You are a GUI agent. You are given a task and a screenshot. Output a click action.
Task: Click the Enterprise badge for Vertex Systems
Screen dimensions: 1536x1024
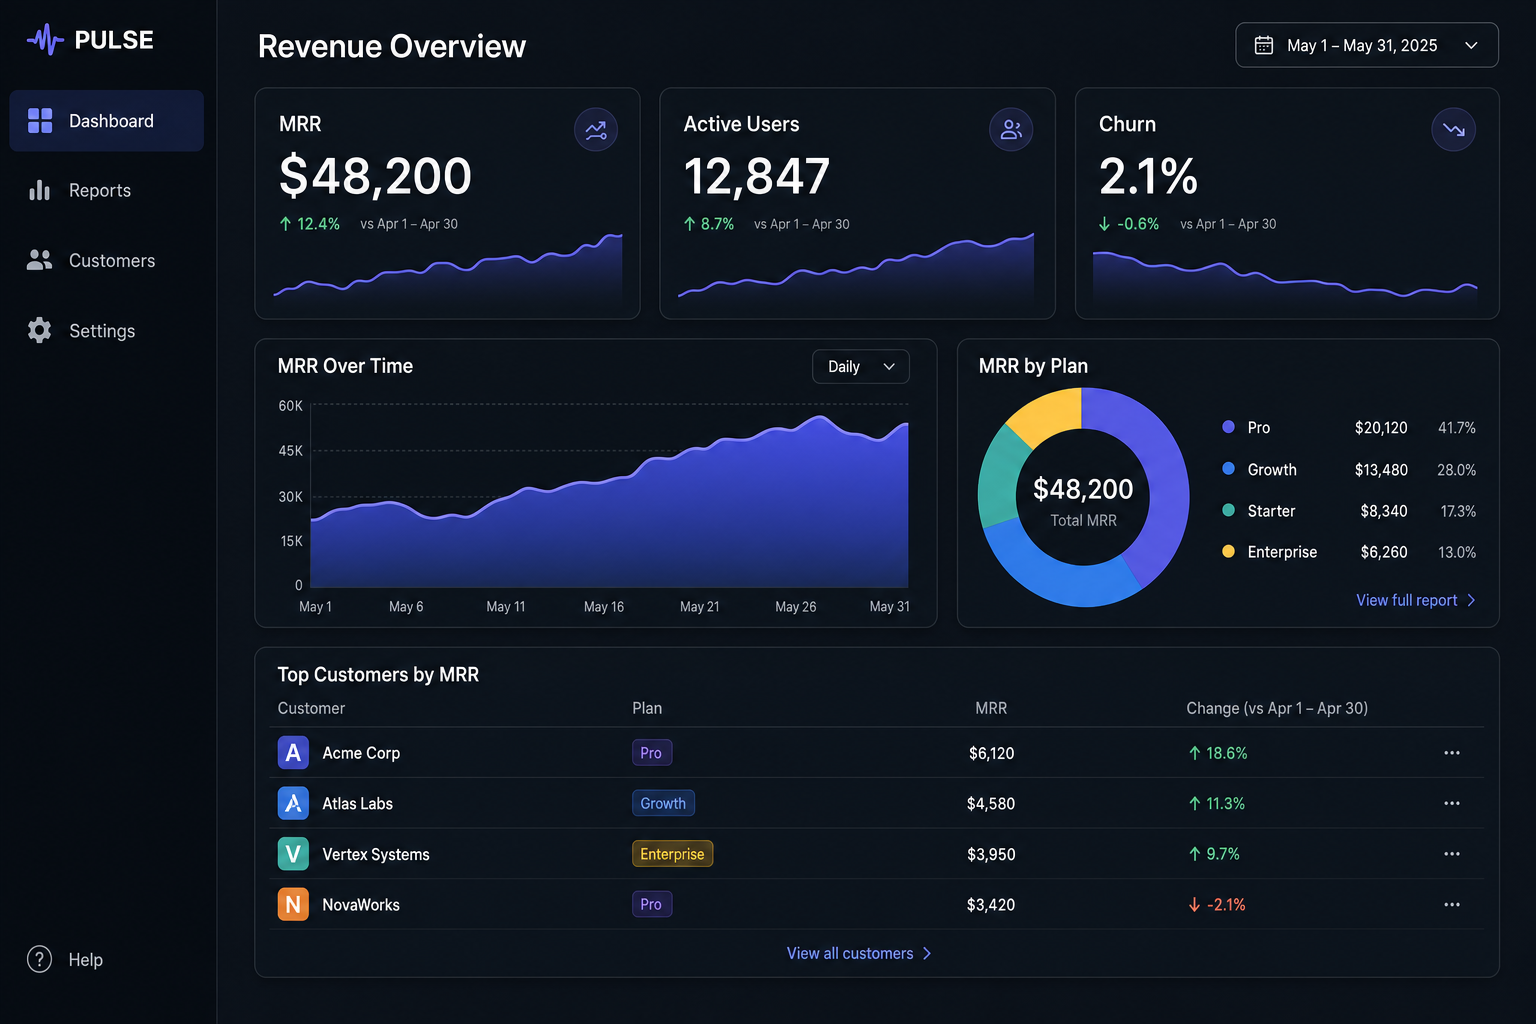[672, 854]
